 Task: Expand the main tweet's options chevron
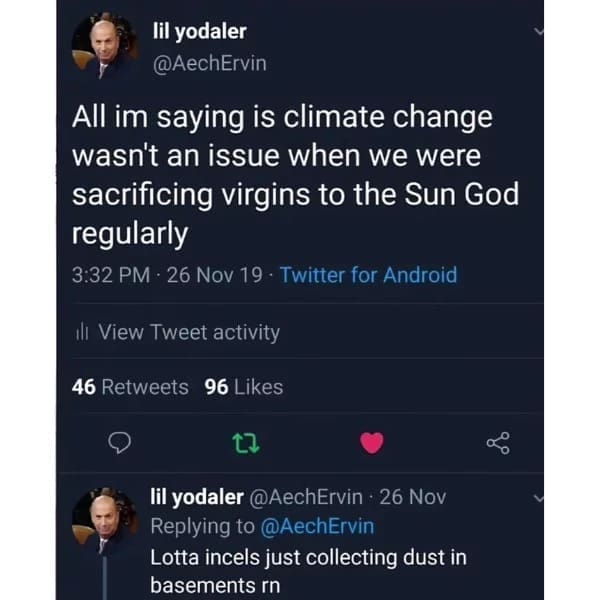point(540,31)
